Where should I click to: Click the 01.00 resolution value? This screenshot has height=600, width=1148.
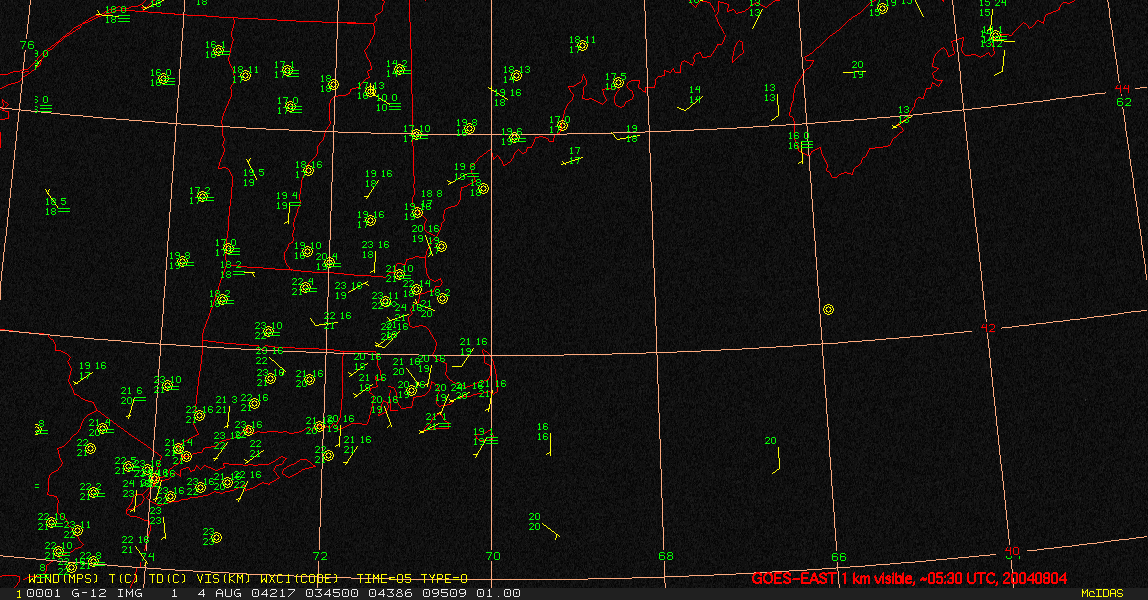click(499, 593)
